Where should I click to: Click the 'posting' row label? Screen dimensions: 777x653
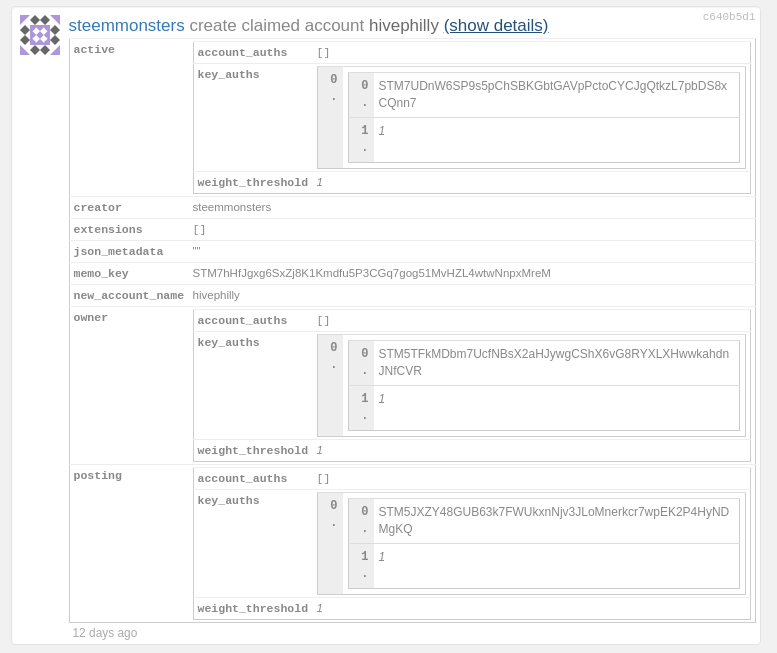click(98, 476)
